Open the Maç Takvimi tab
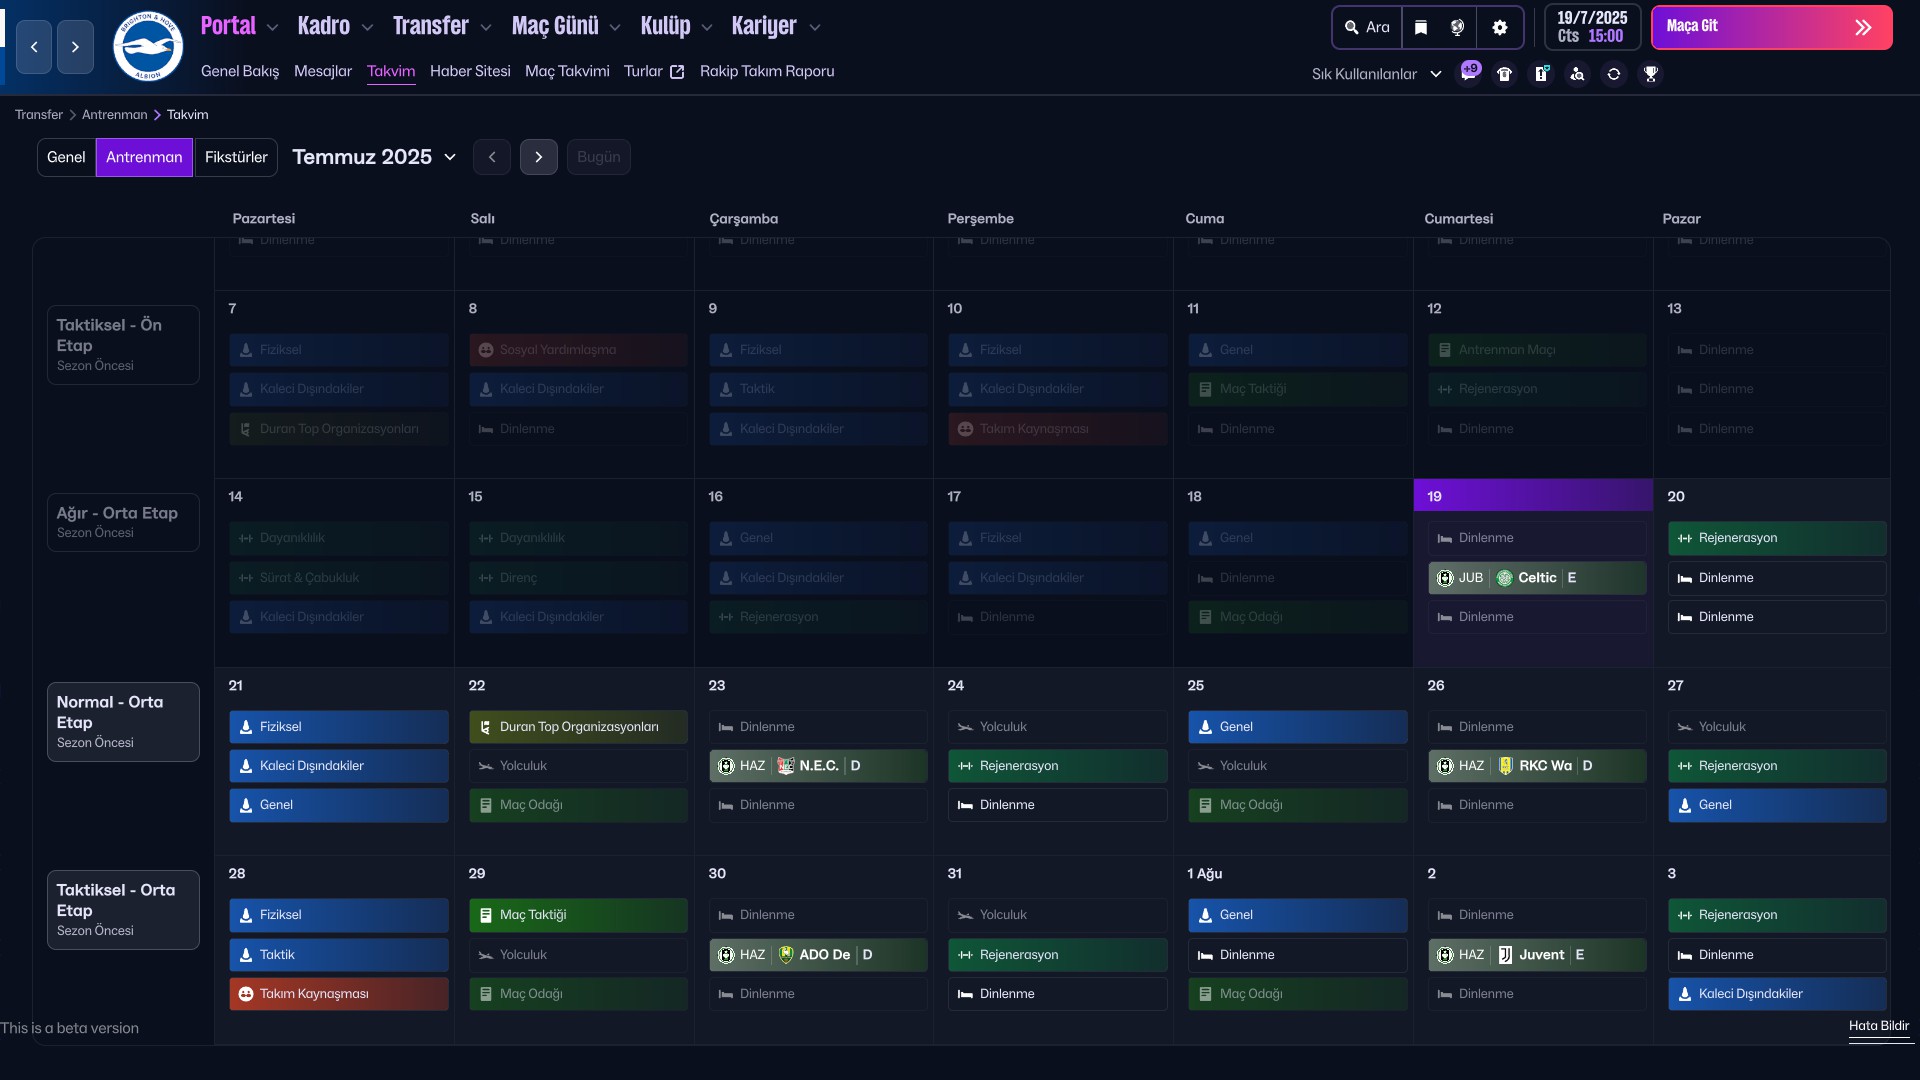The image size is (1920, 1080). click(x=566, y=71)
